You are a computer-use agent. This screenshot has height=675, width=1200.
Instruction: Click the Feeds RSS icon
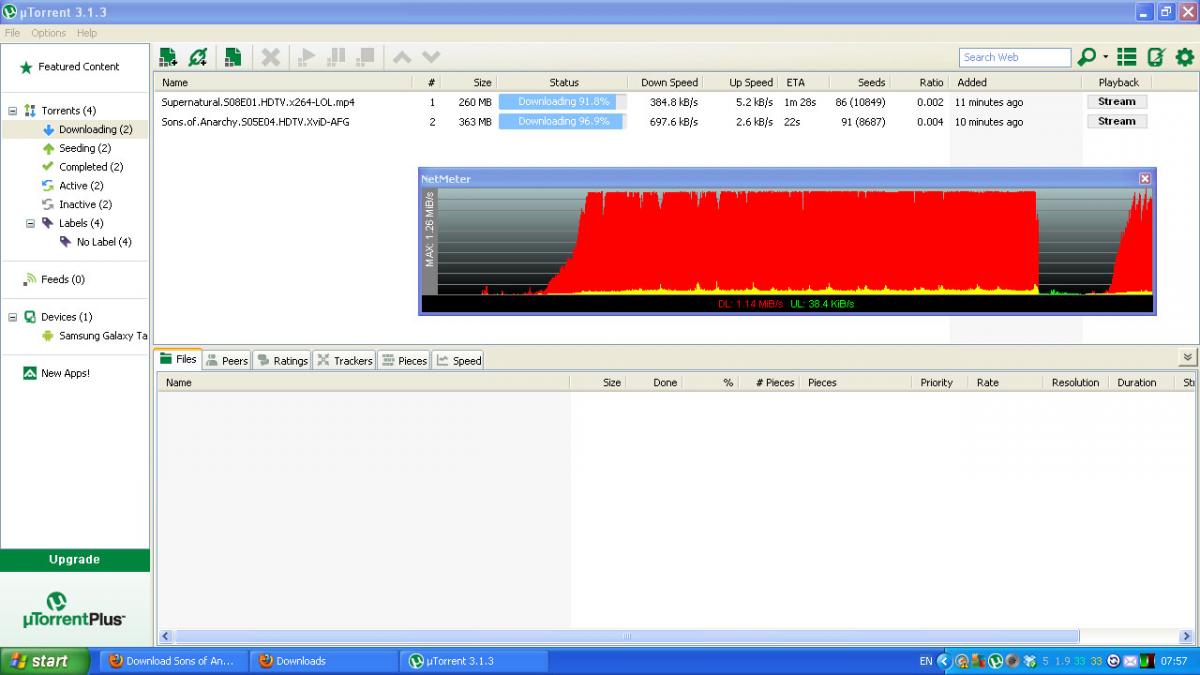[x=31, y=280]
